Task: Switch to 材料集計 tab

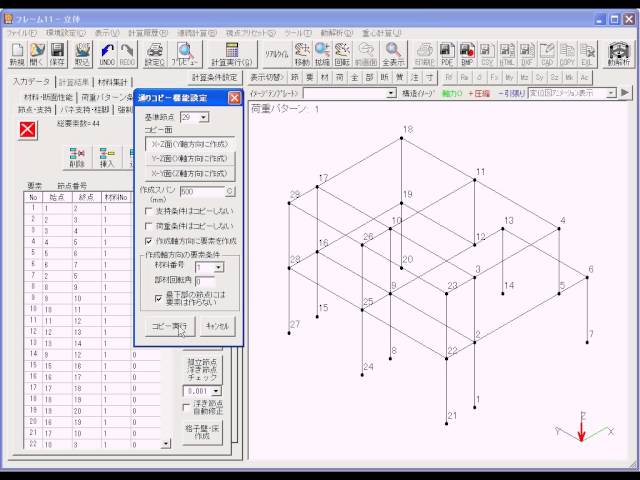Action: tap(112, 82)
